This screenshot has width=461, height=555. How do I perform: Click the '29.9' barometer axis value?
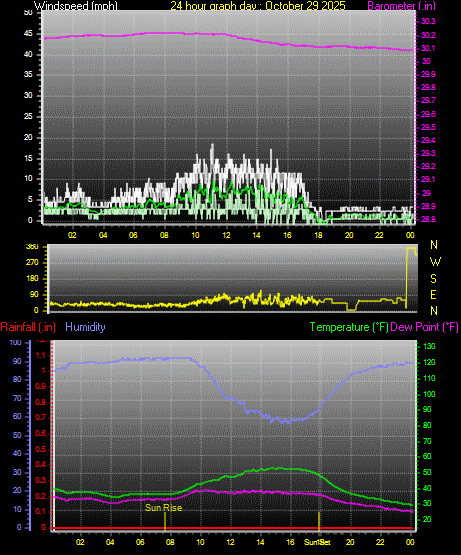(x=428, y=74)
